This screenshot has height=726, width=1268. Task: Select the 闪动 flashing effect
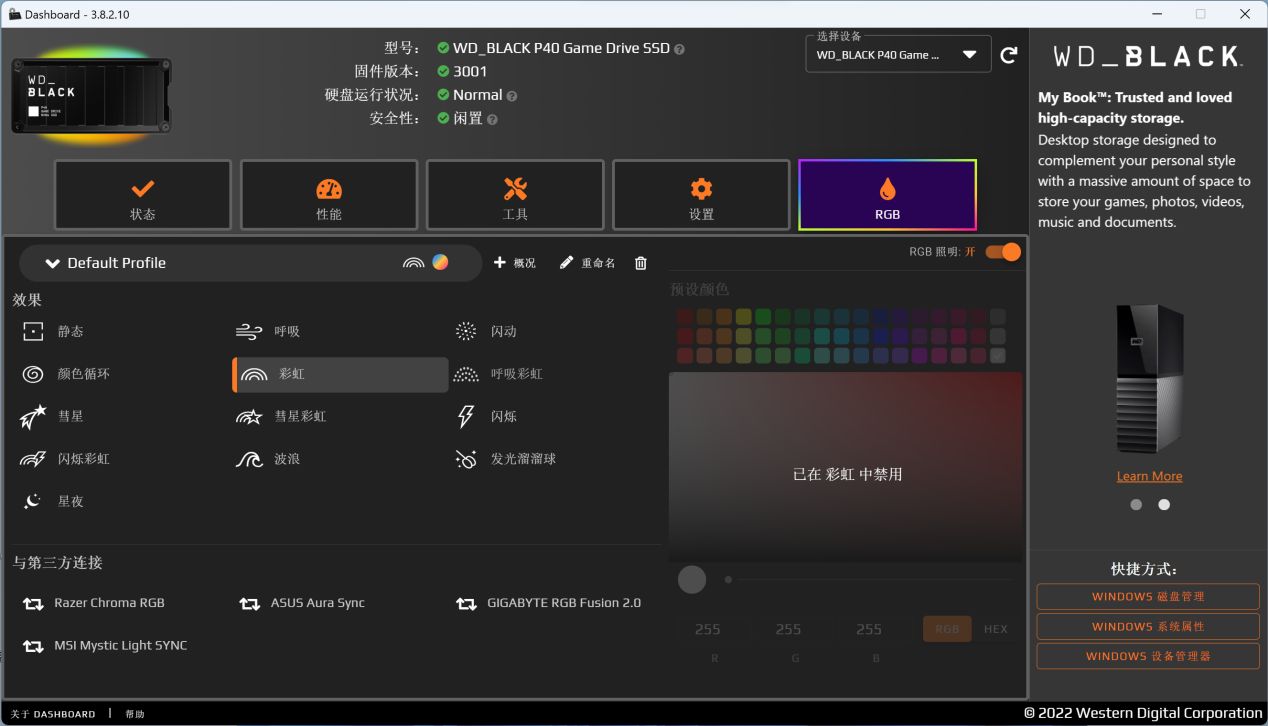485,332
